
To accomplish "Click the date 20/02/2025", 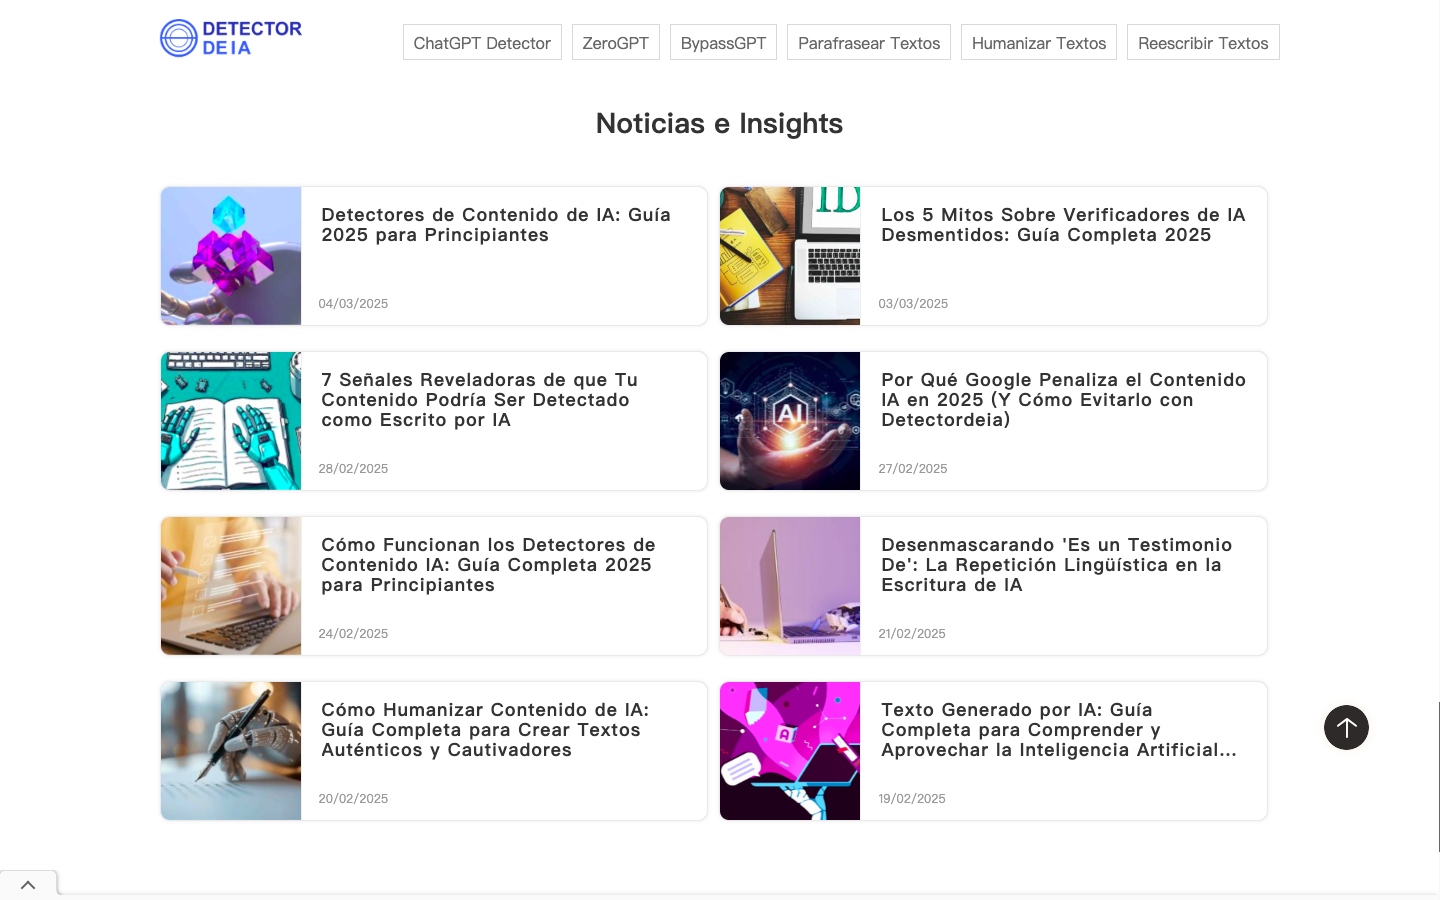I will (x=353, y=799).
